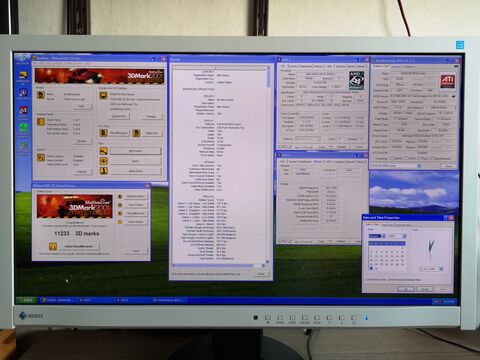Click the vertical scrollbar in the Details window
The image size is (480, 360).
point(268,164)
